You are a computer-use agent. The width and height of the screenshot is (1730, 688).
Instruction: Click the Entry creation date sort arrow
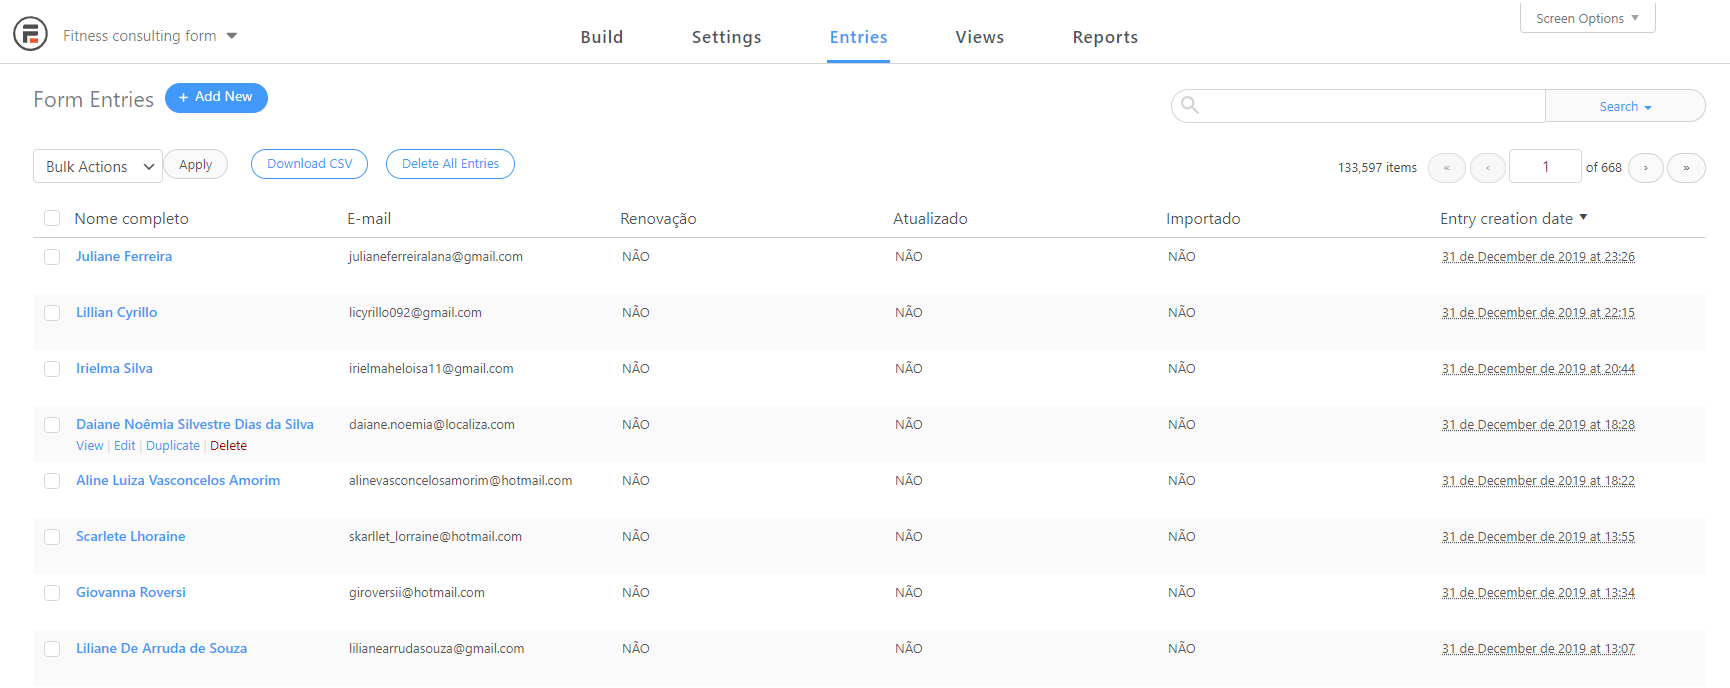point(1583,217)
